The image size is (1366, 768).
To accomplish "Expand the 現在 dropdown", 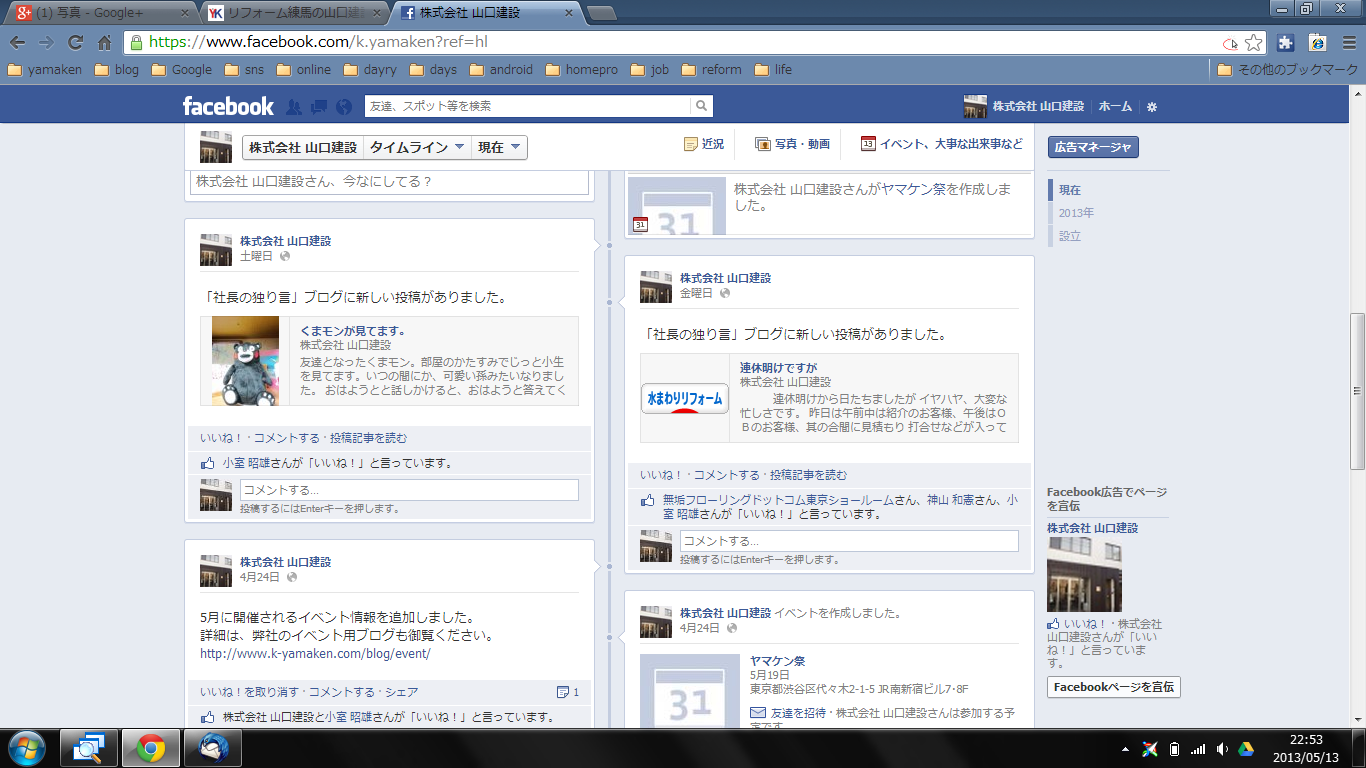I will pyautogui.click(x=499, y=147).
